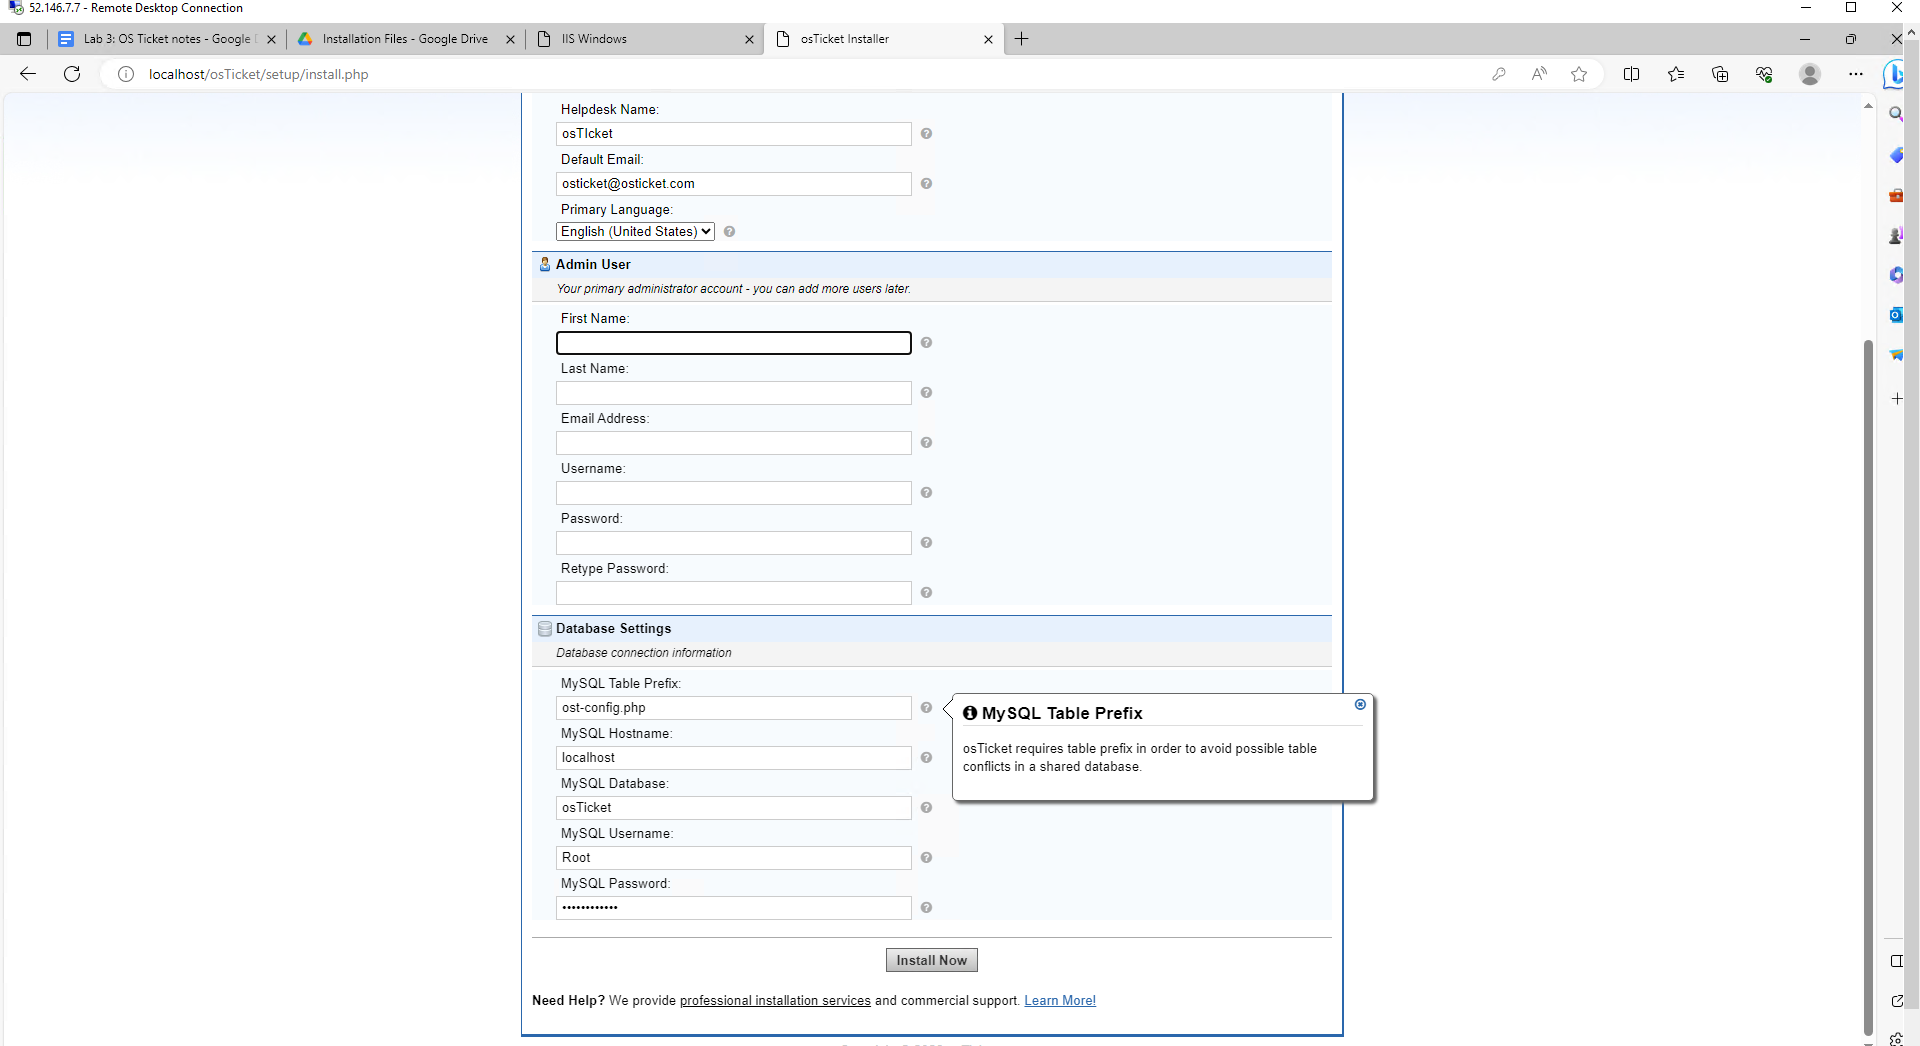The image size is (1920, 1046).
Task: Click help icon next to Last Name
Action: 926,392
